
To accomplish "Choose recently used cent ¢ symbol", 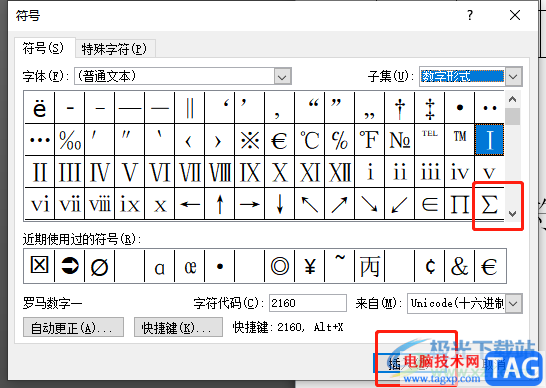I will [x=430, y=266].
